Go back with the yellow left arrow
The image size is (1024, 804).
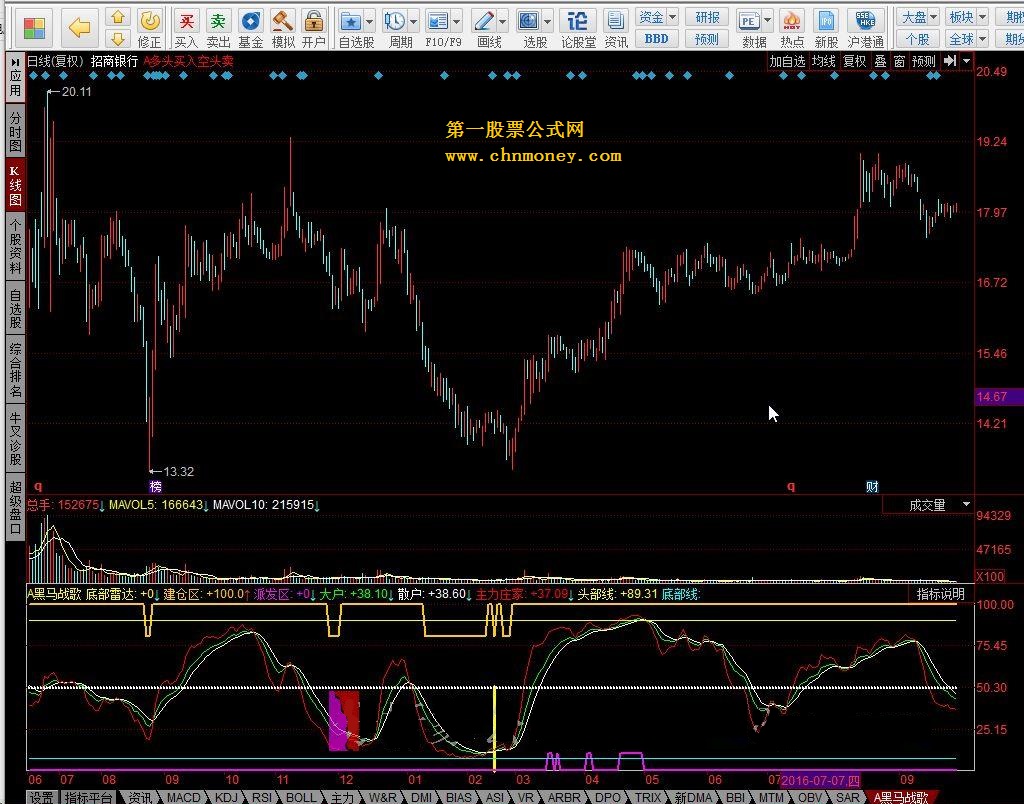pyautogui.click(x=80, y=27)
